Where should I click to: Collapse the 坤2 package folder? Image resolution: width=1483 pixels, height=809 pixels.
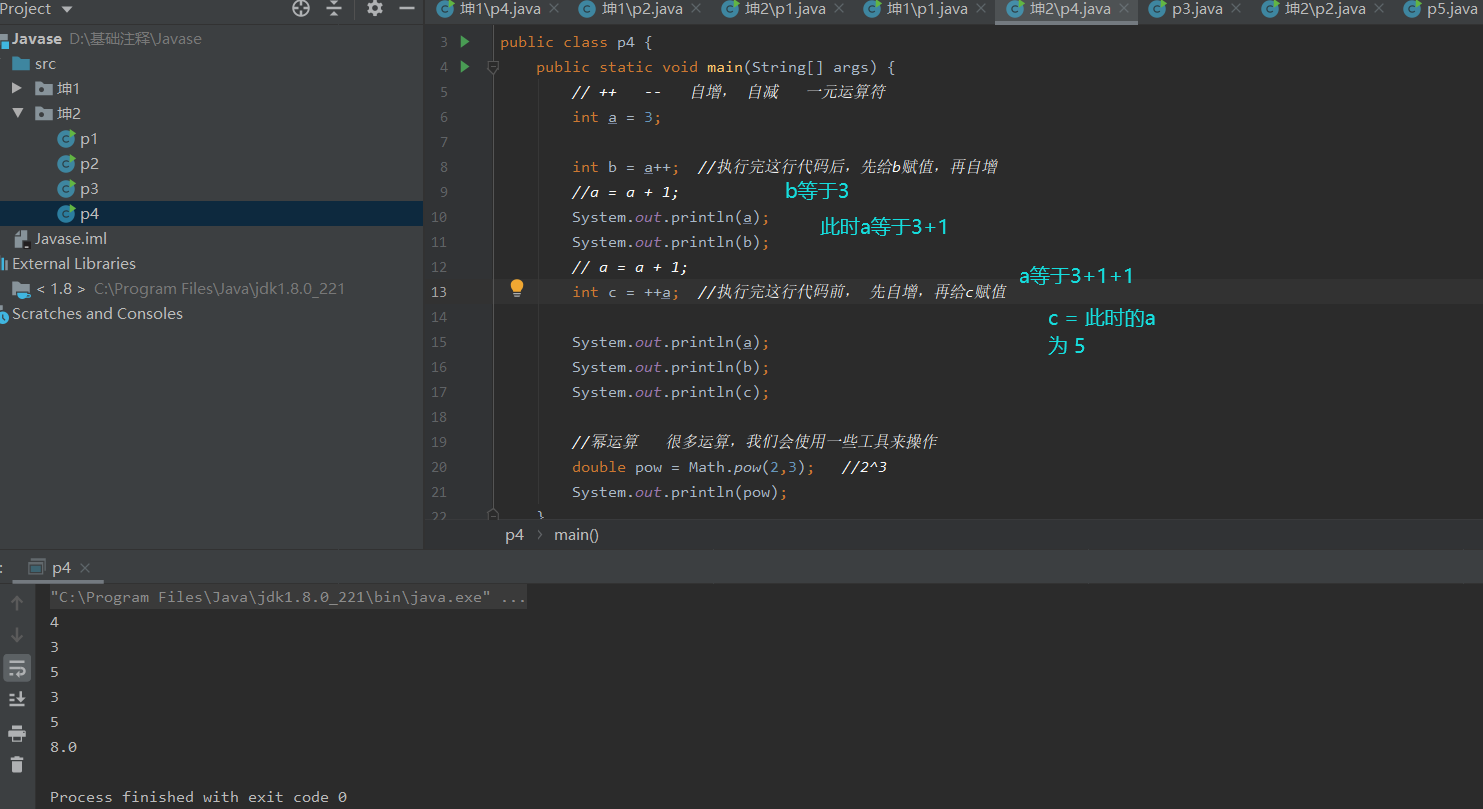point(17,113)
